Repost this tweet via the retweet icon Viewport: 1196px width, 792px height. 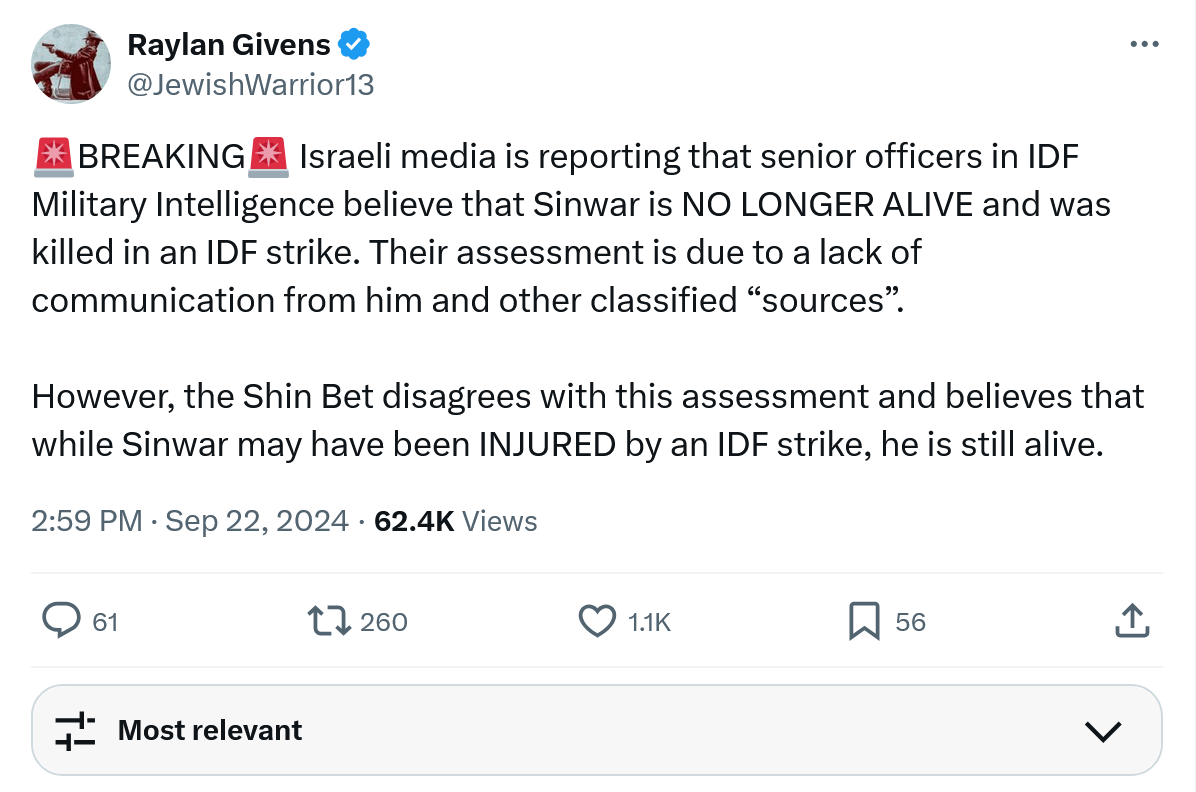330,621
